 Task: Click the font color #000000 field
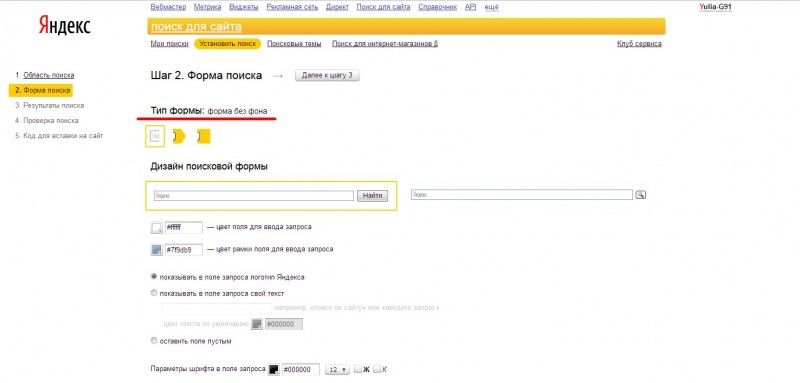tap(301, 370)
